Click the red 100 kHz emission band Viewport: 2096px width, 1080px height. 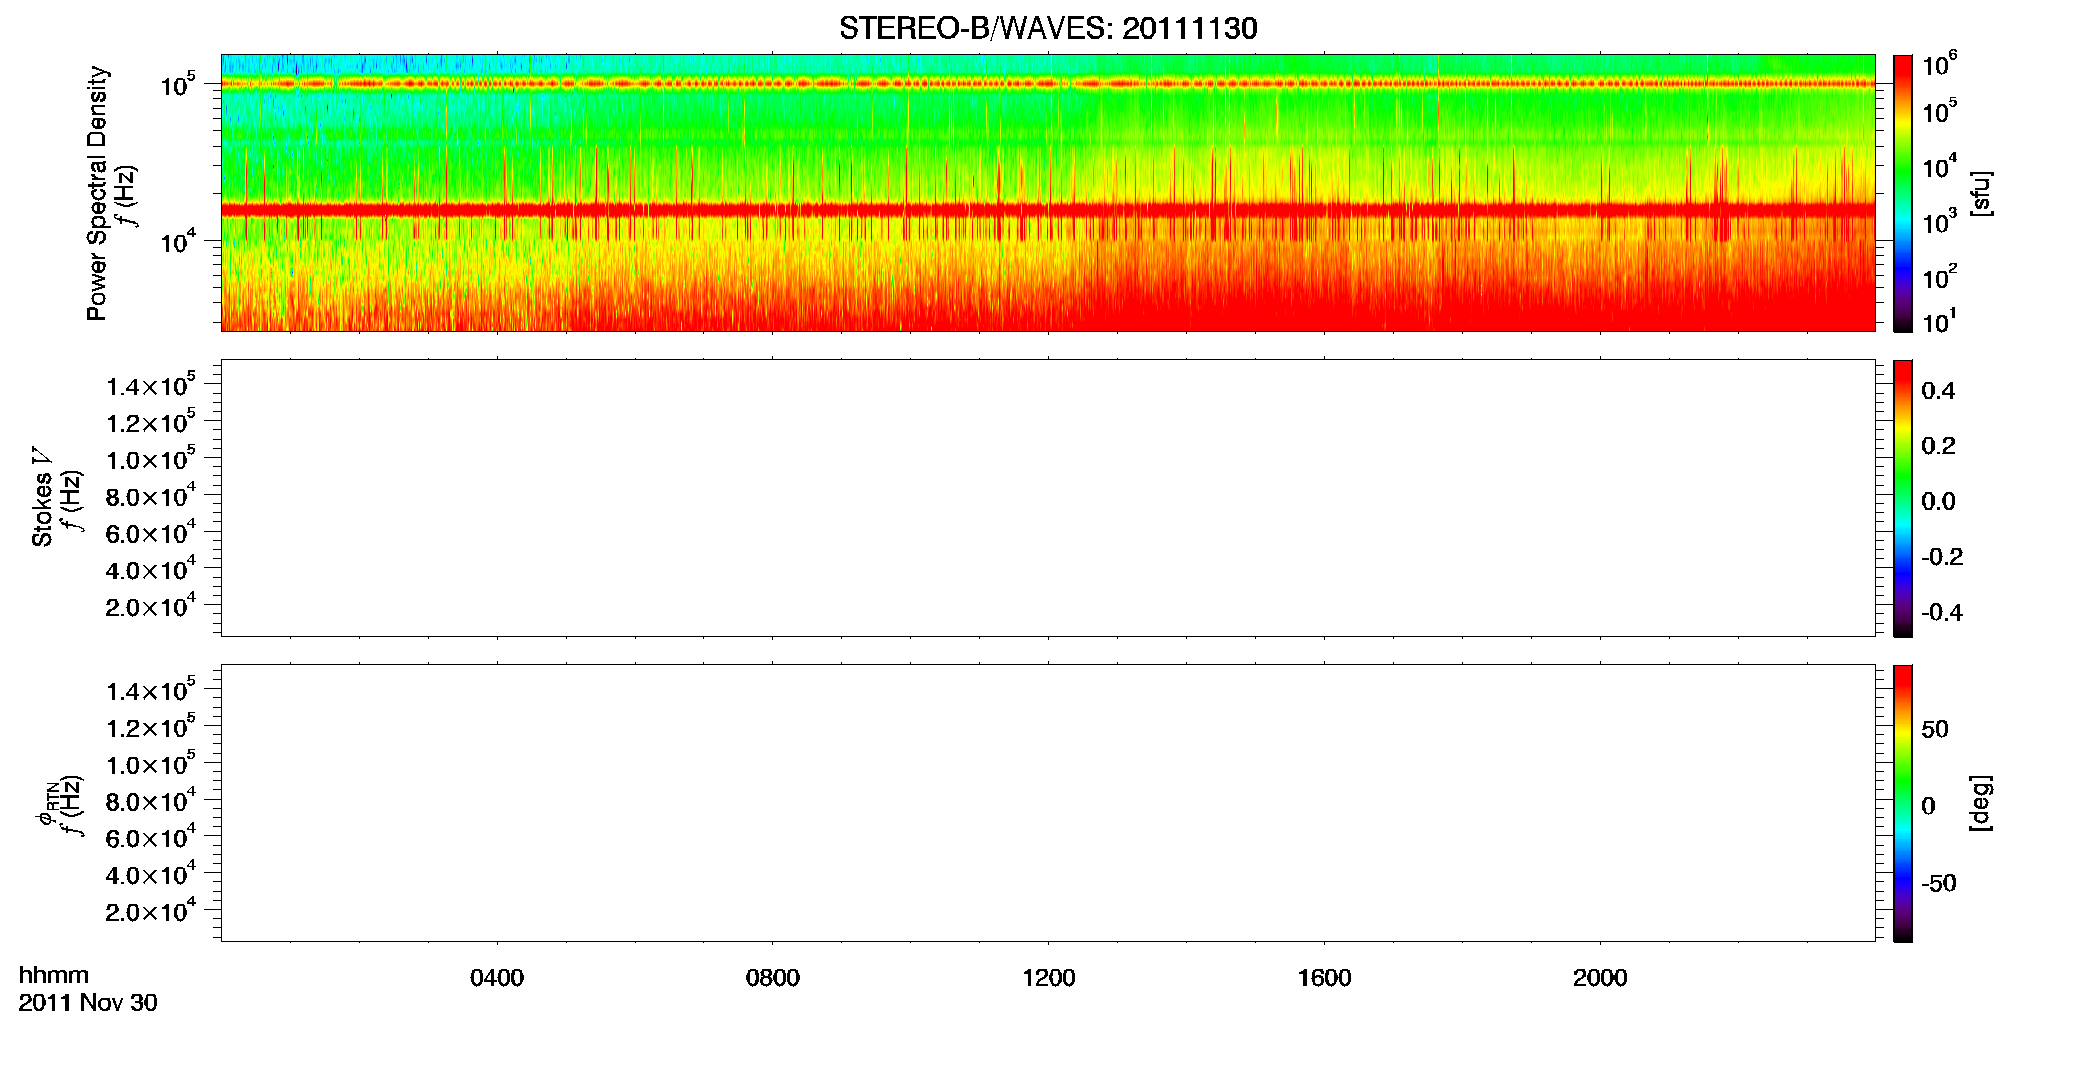tap(1048, 84)
